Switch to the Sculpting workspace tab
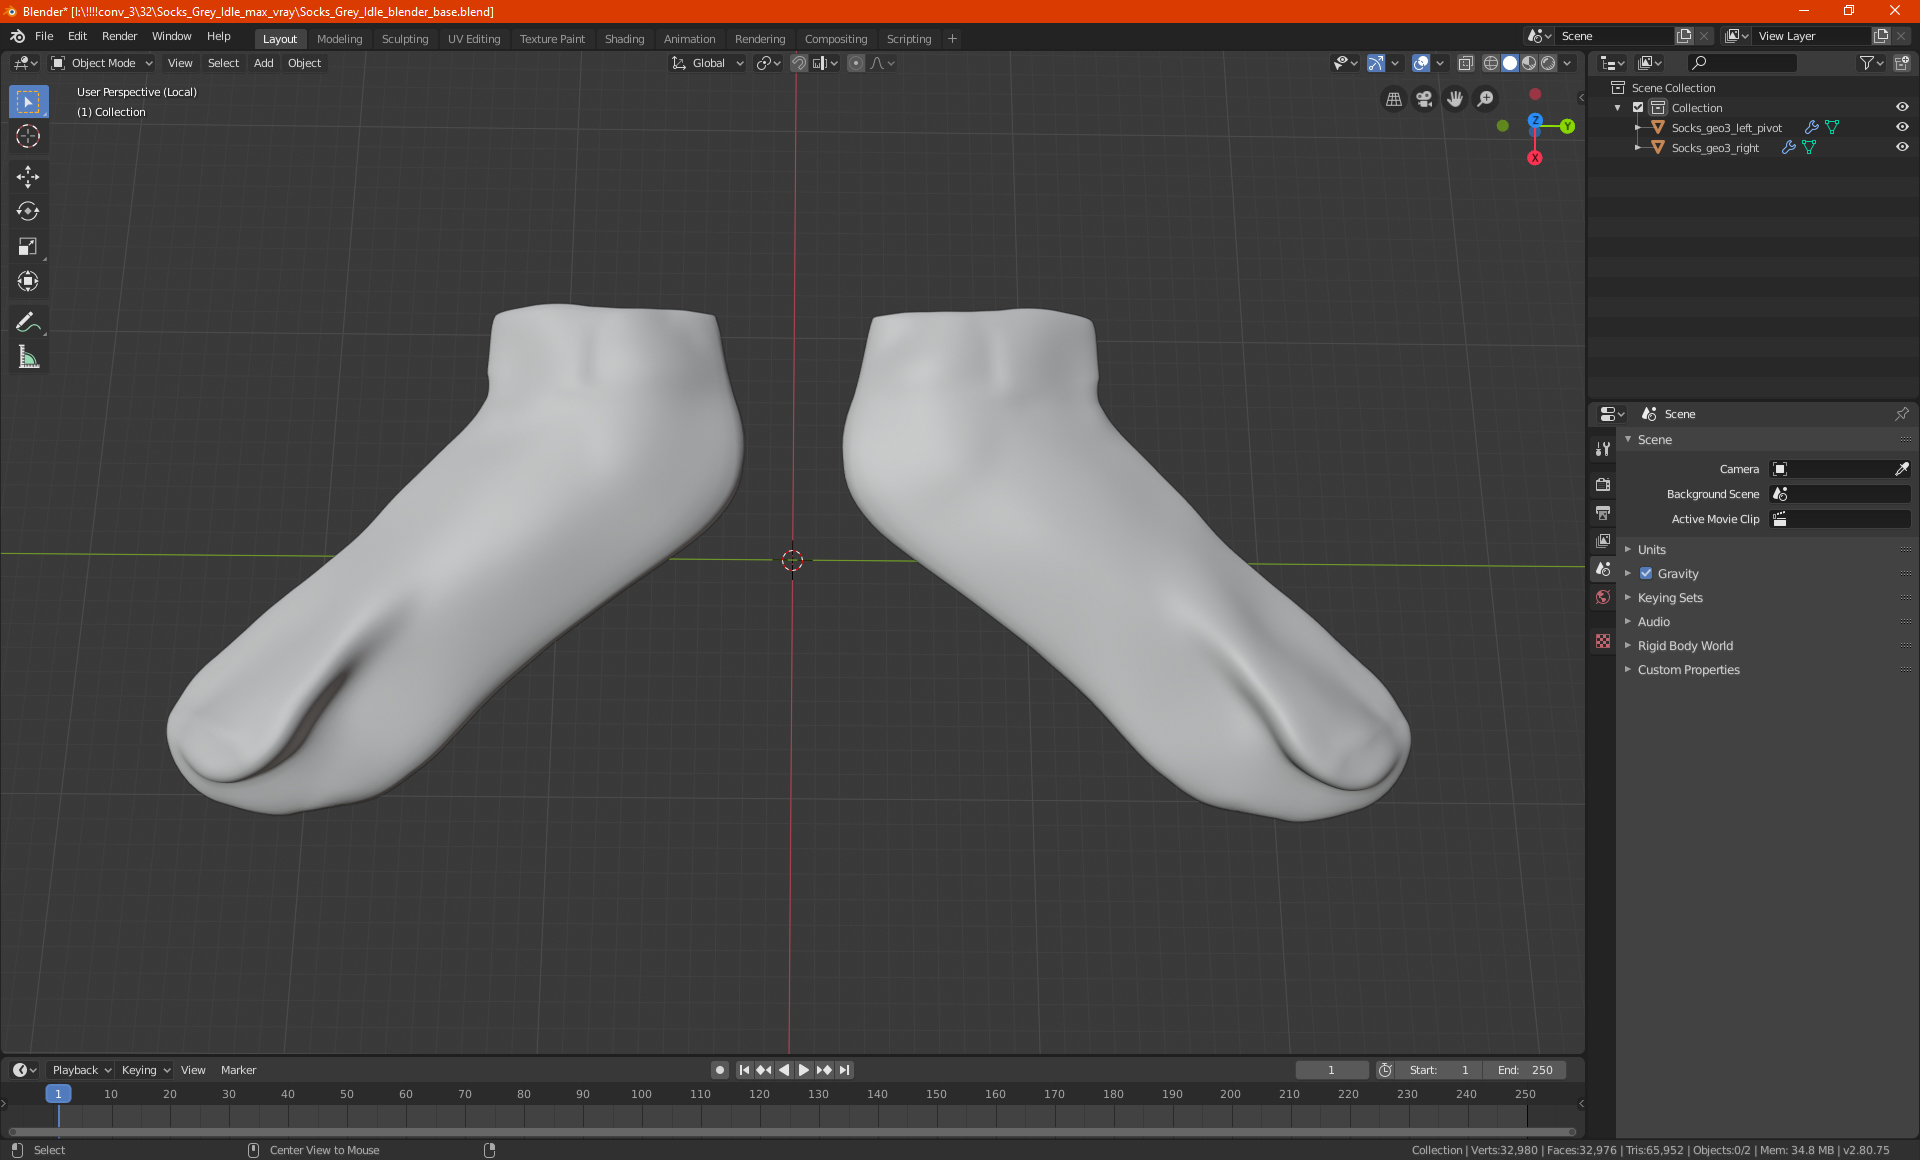This screenshot has height=1160, width=1920. coord(404,39)
